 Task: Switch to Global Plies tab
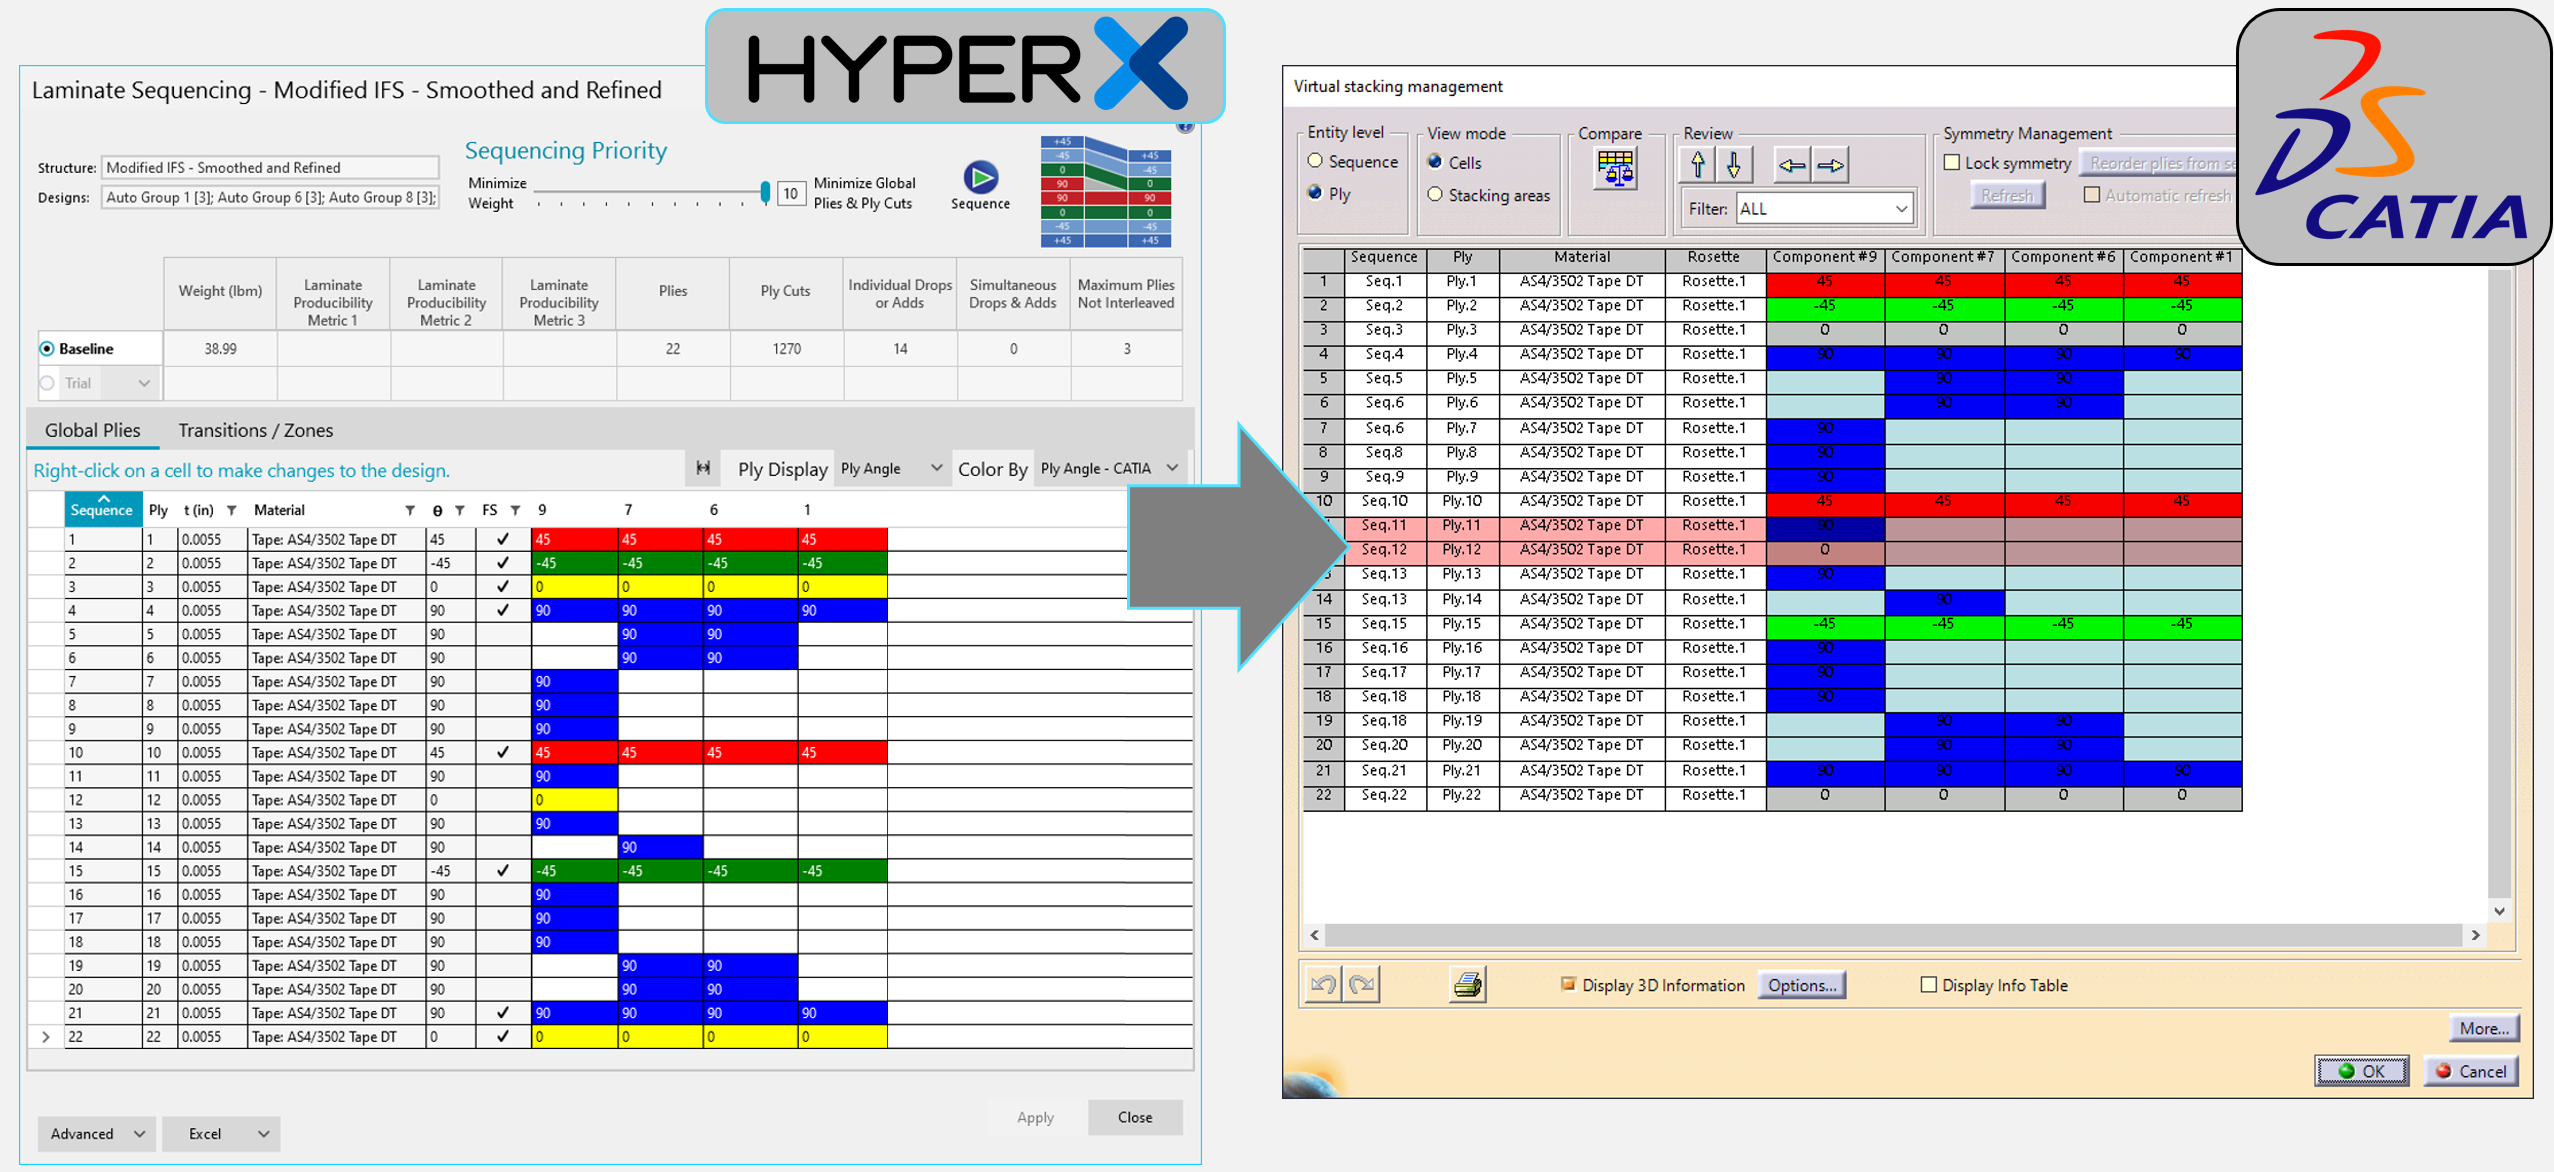(93, 430)
